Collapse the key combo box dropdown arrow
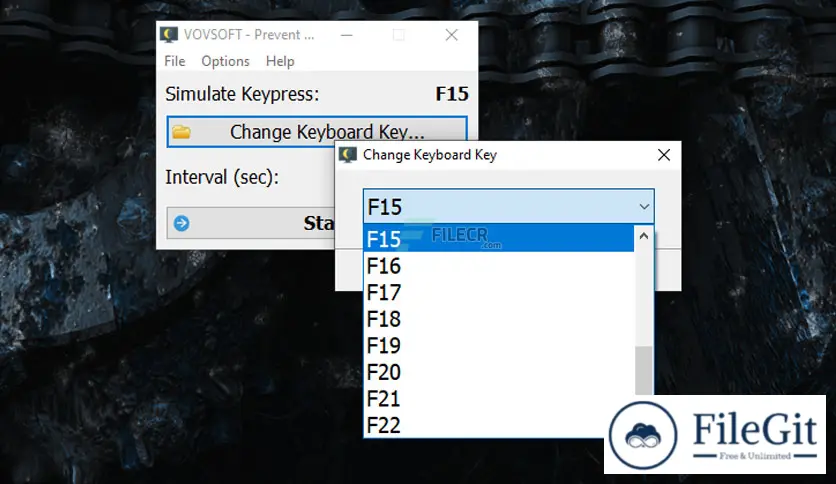 (x=644, y=206)
